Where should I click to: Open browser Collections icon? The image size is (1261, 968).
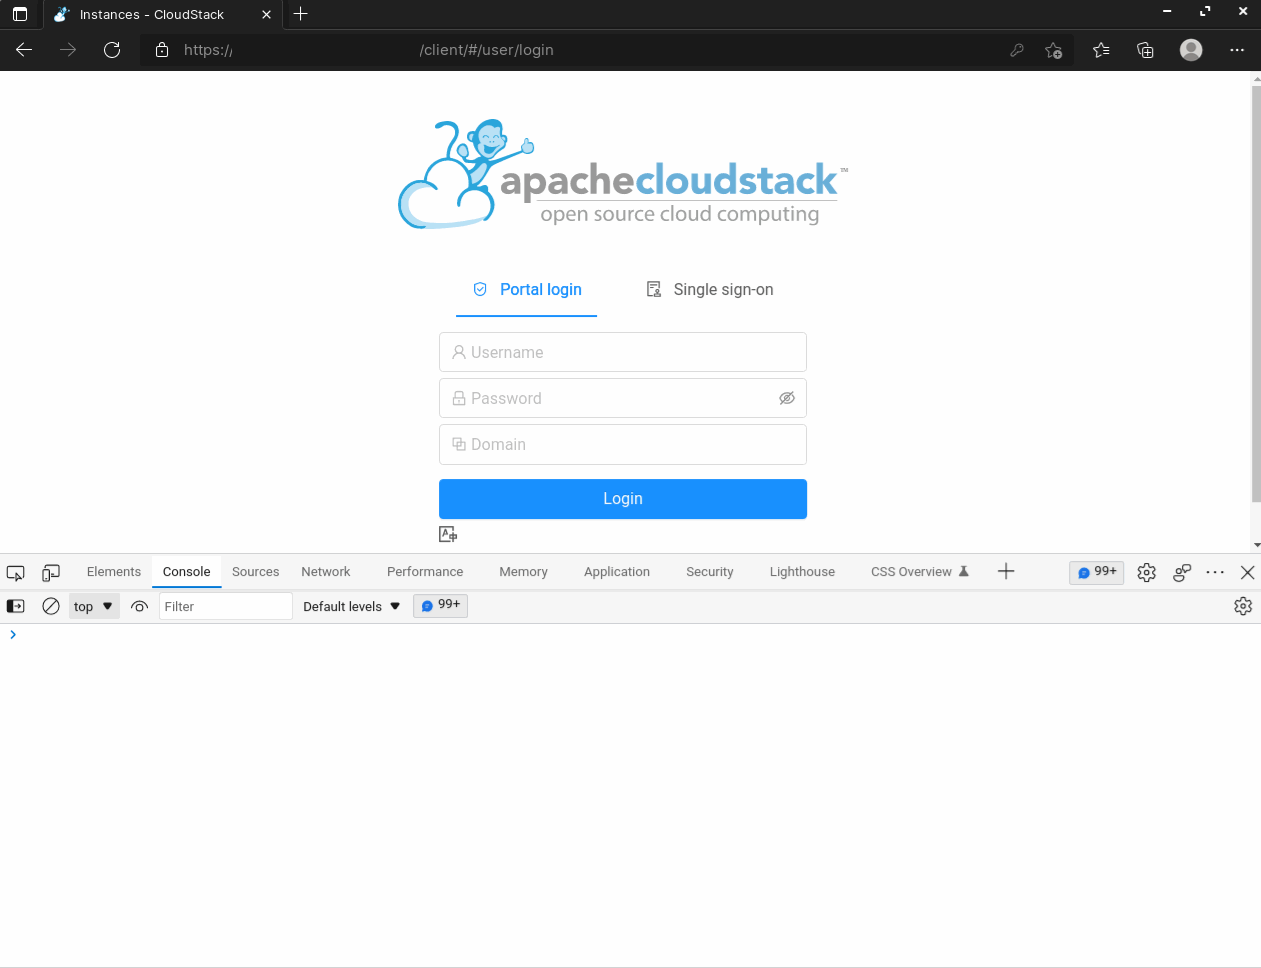click(1146, 50)
